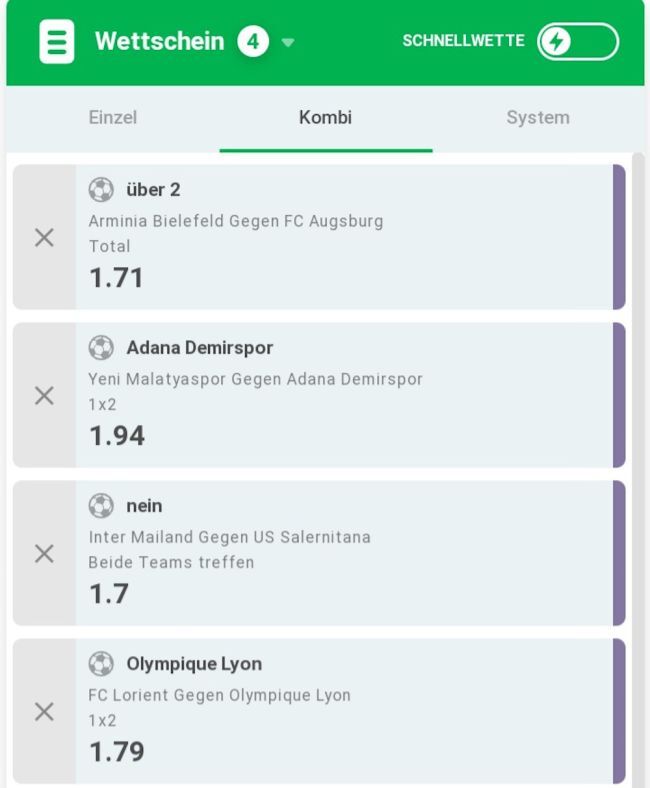Select the Kombi tab
The width and height of the screenshot is (650, 788).
pyautogui.click(x=325, y=118)
